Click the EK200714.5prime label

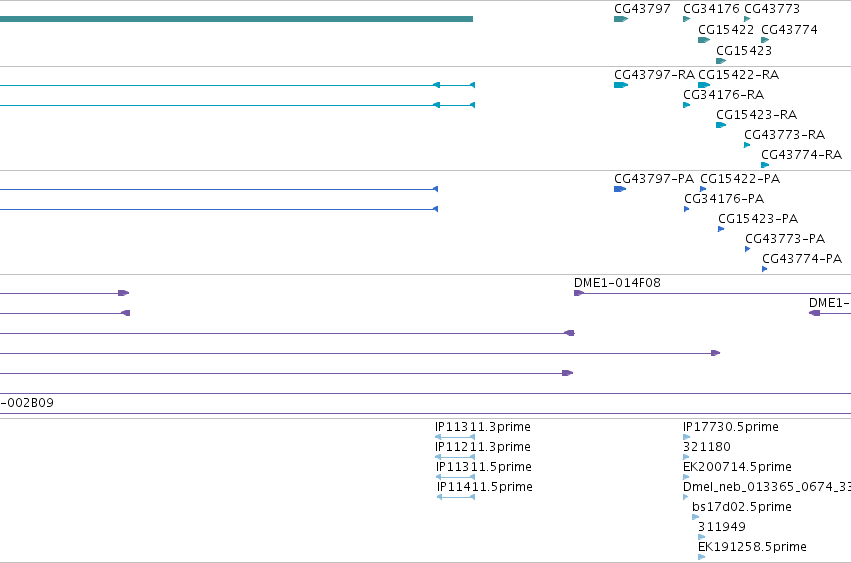pos(737,467)
